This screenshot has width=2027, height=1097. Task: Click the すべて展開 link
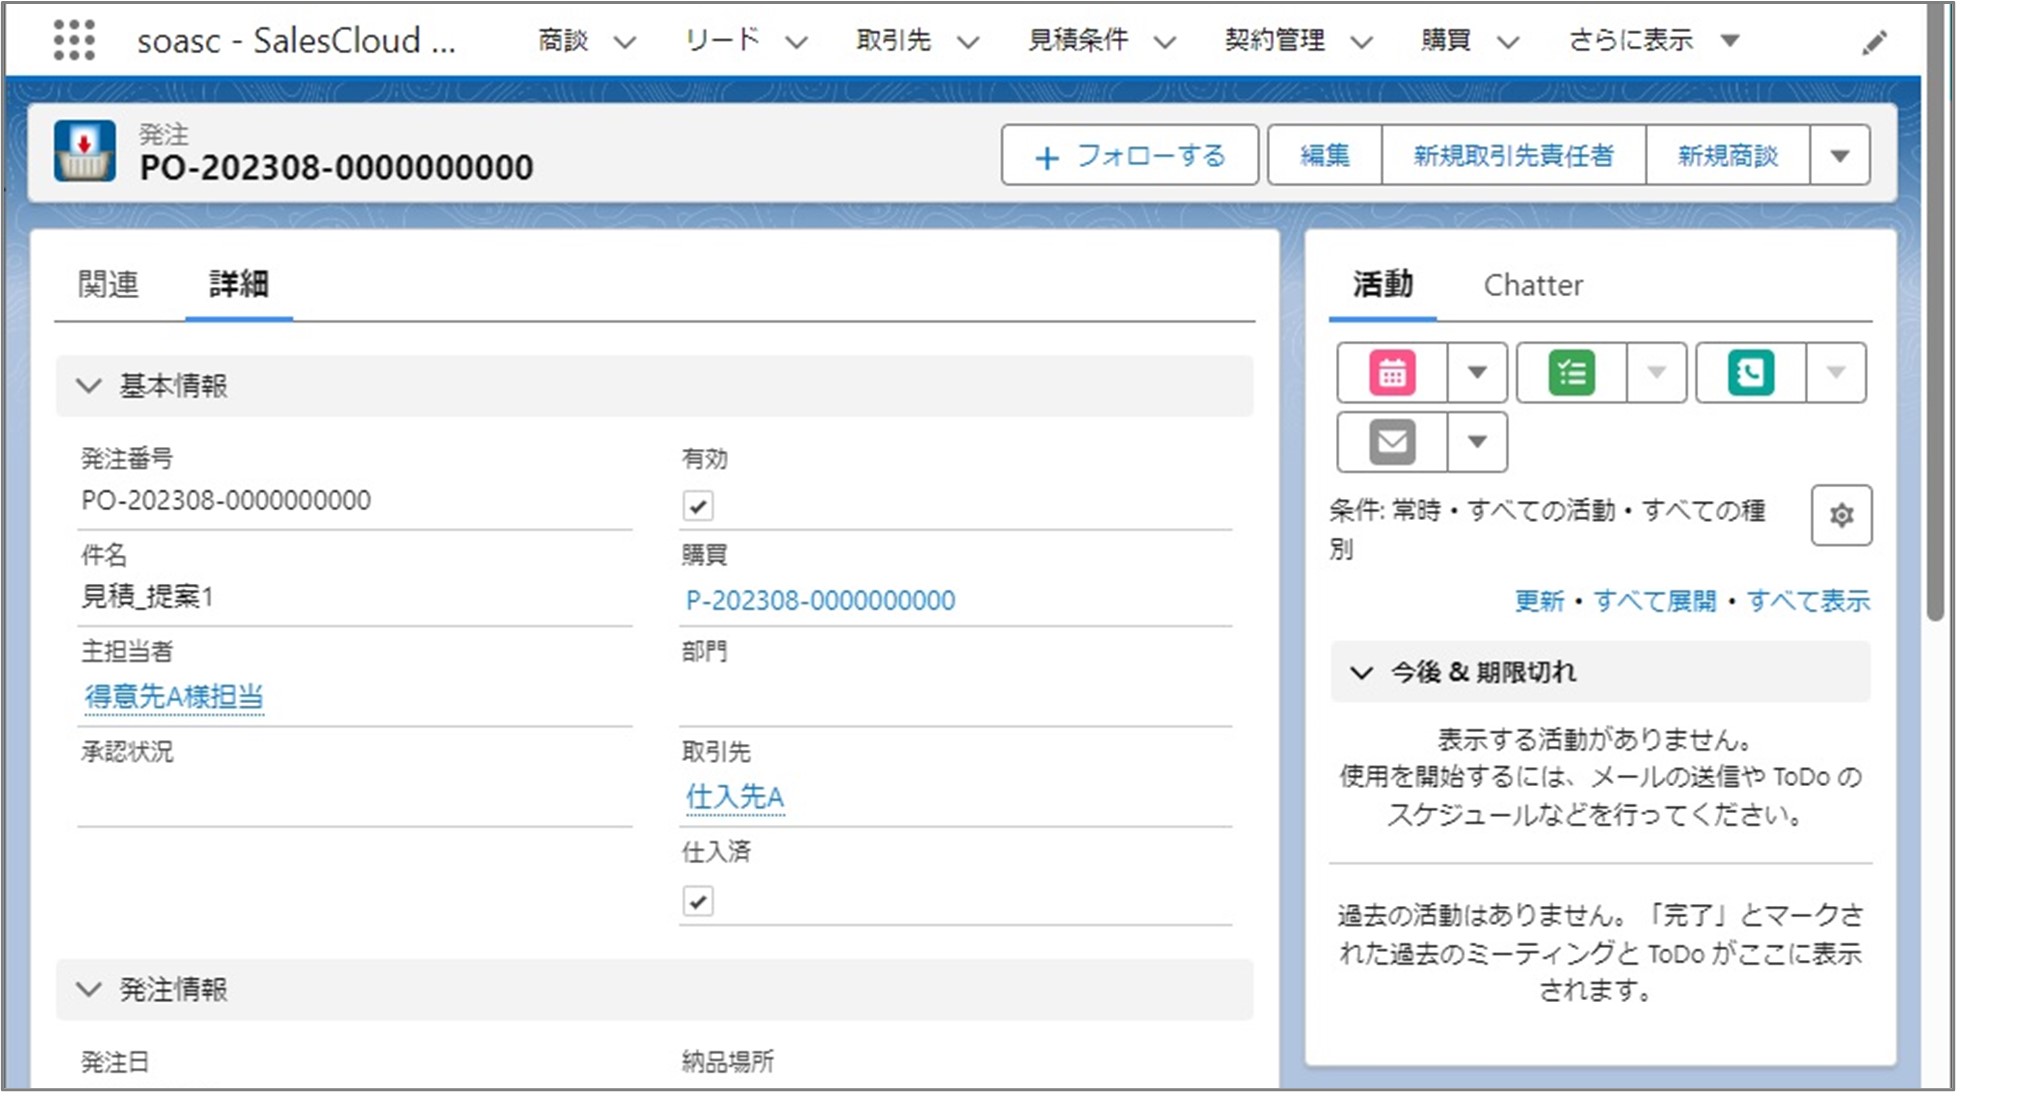click(x=1654, y=601)
